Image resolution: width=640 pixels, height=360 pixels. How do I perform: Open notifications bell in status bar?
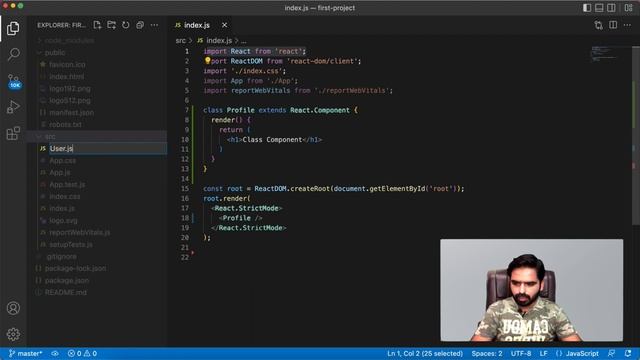point(628,353)
